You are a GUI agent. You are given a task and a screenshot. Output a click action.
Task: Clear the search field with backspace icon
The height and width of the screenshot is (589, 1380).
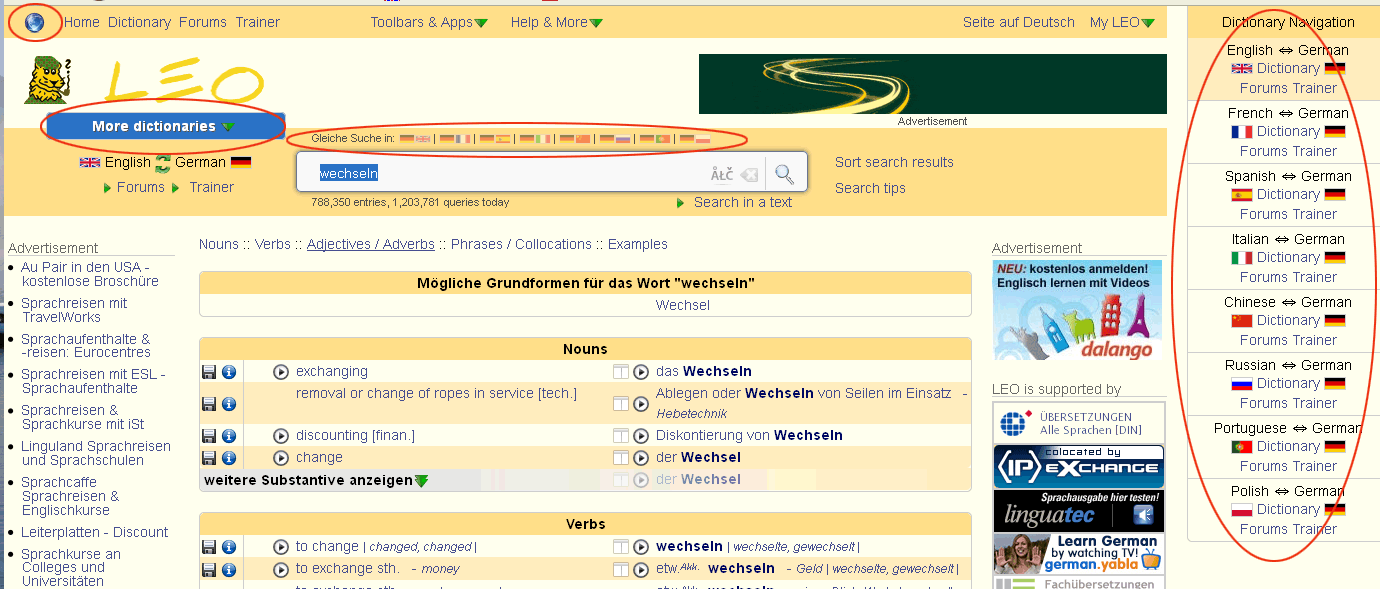tap(748, 175)
